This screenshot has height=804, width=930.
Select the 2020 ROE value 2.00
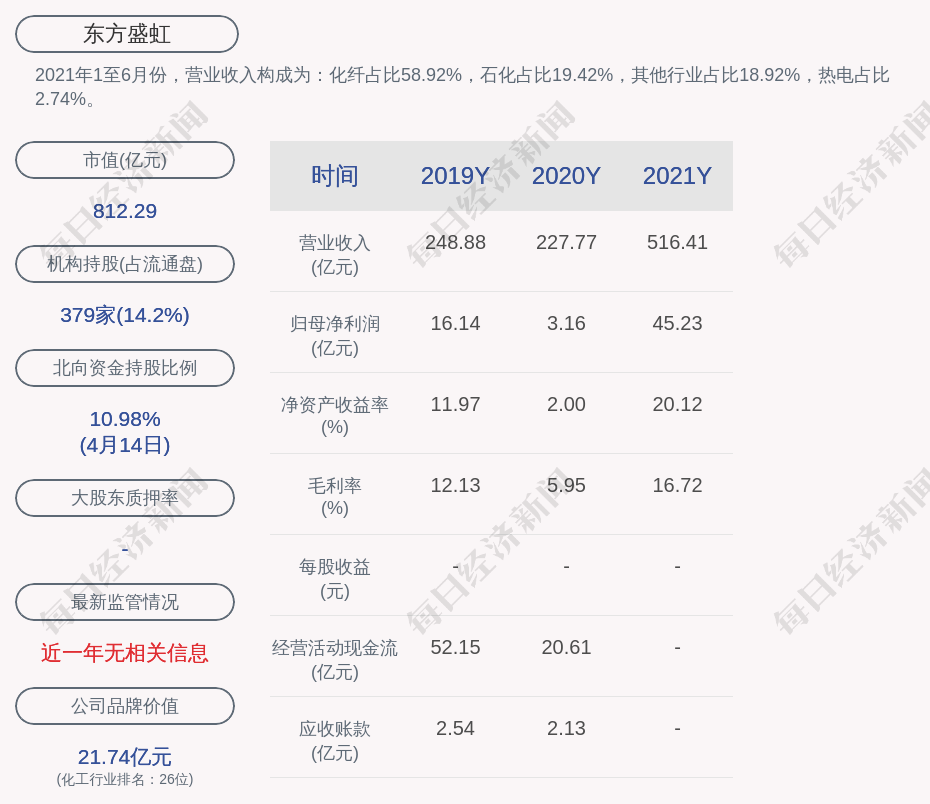coord(566,404)
